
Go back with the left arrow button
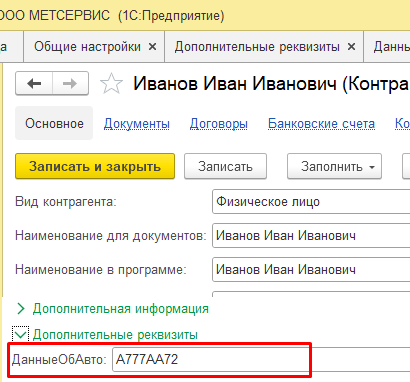click(34, 83)
